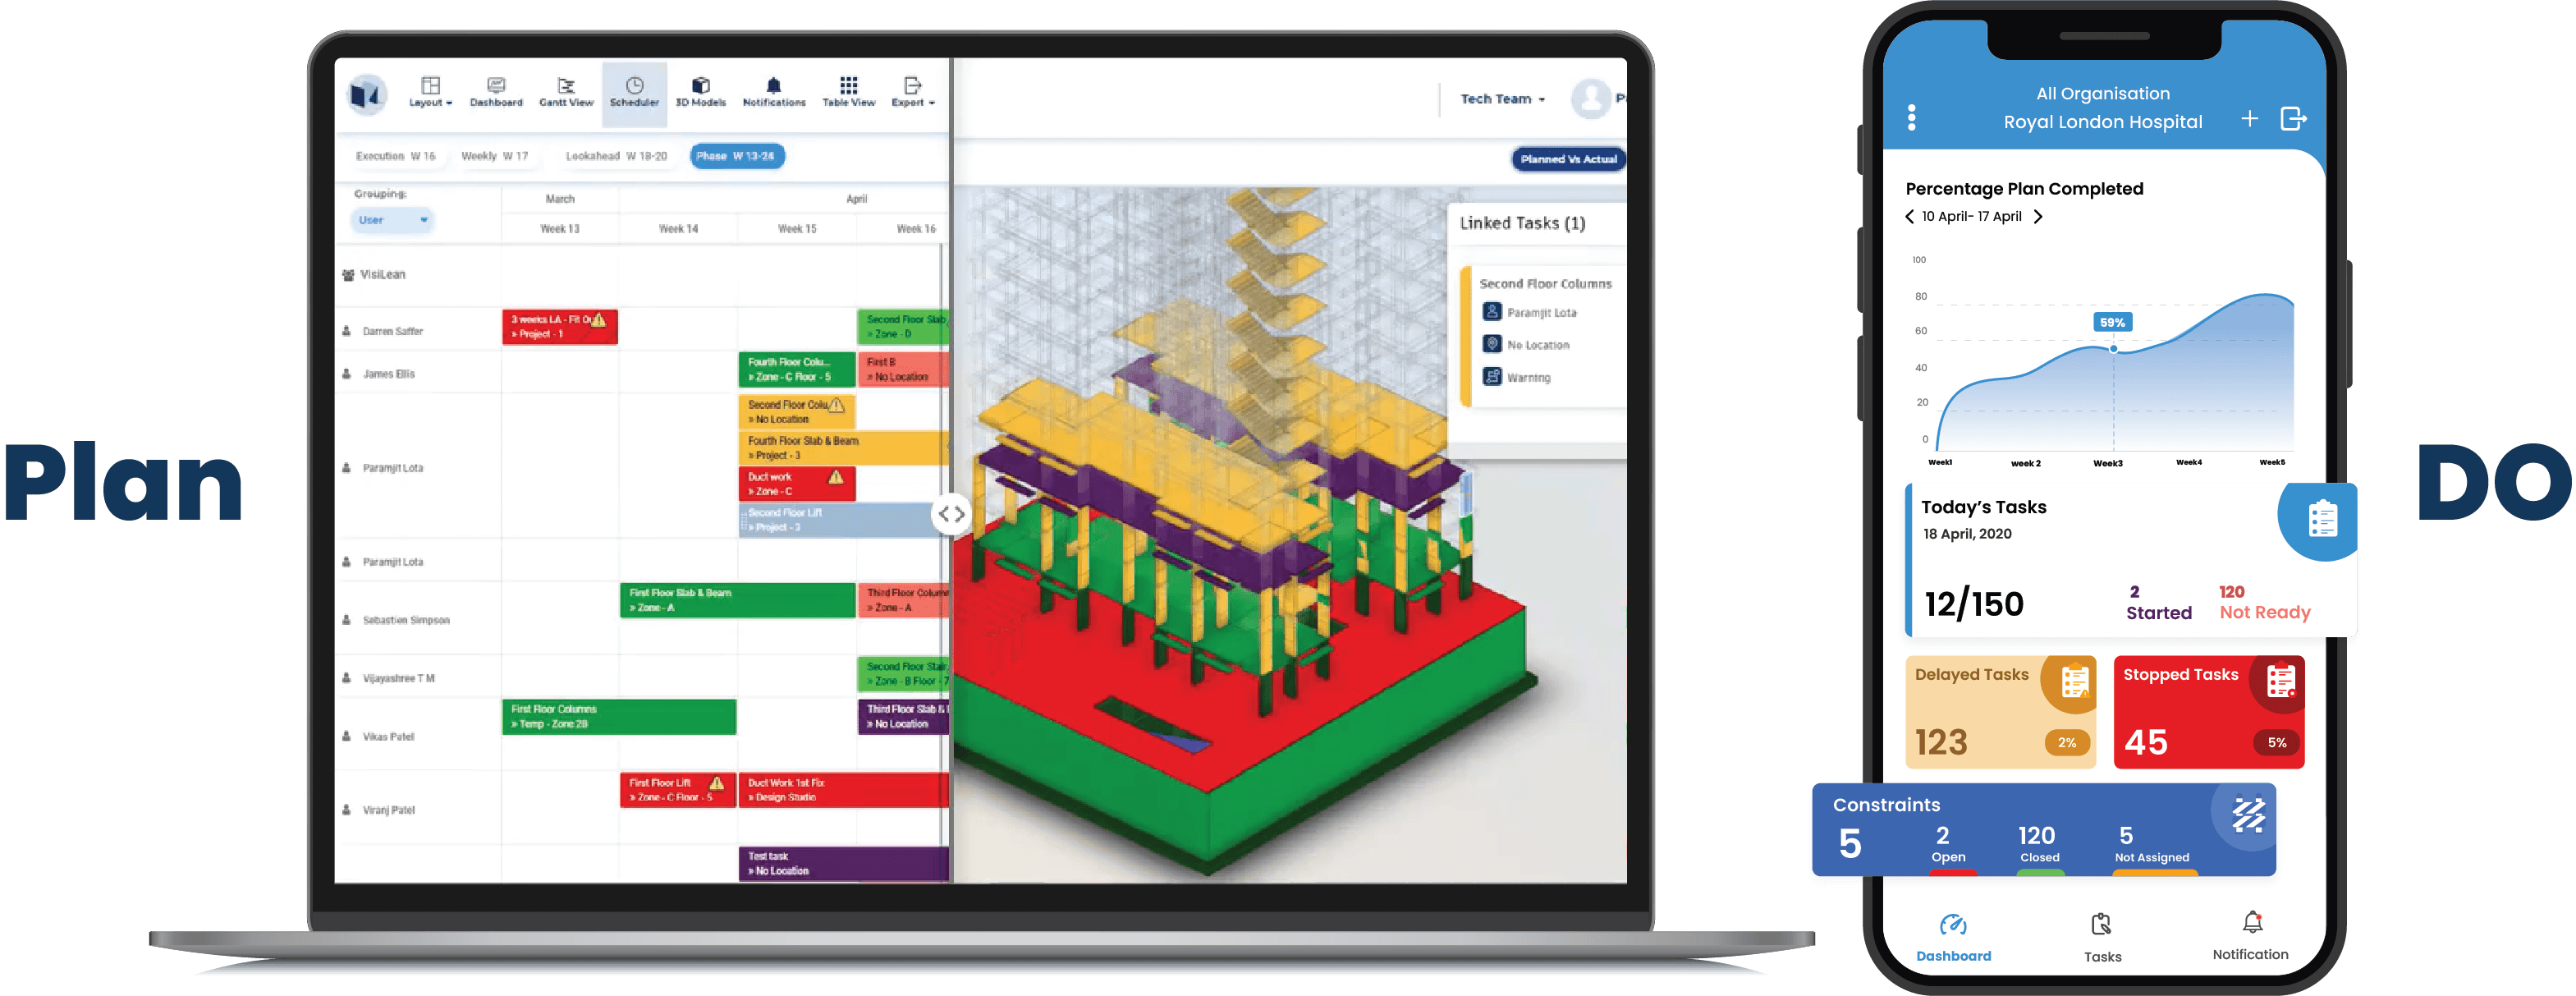This screenshot has width=2576, height=996.
Task: Click the VisiLean group row
Action: 640,274
